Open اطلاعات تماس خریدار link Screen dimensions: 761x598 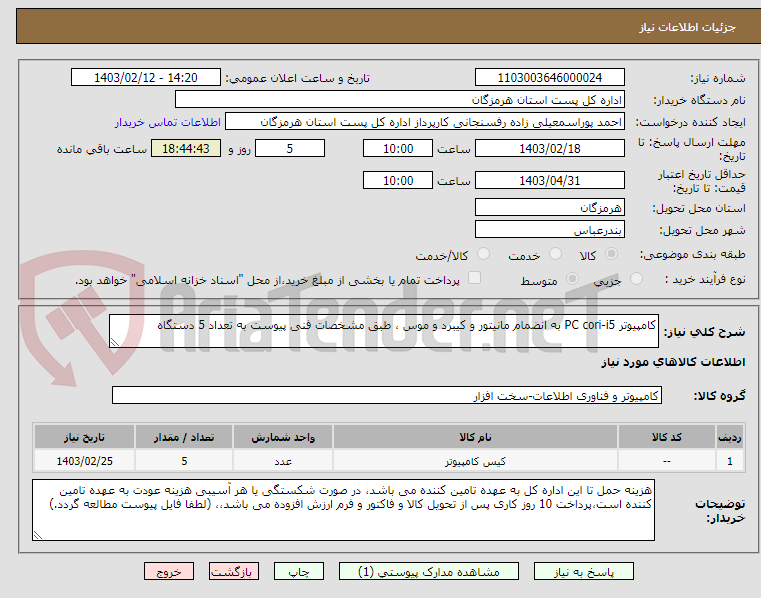pos(168,122)
